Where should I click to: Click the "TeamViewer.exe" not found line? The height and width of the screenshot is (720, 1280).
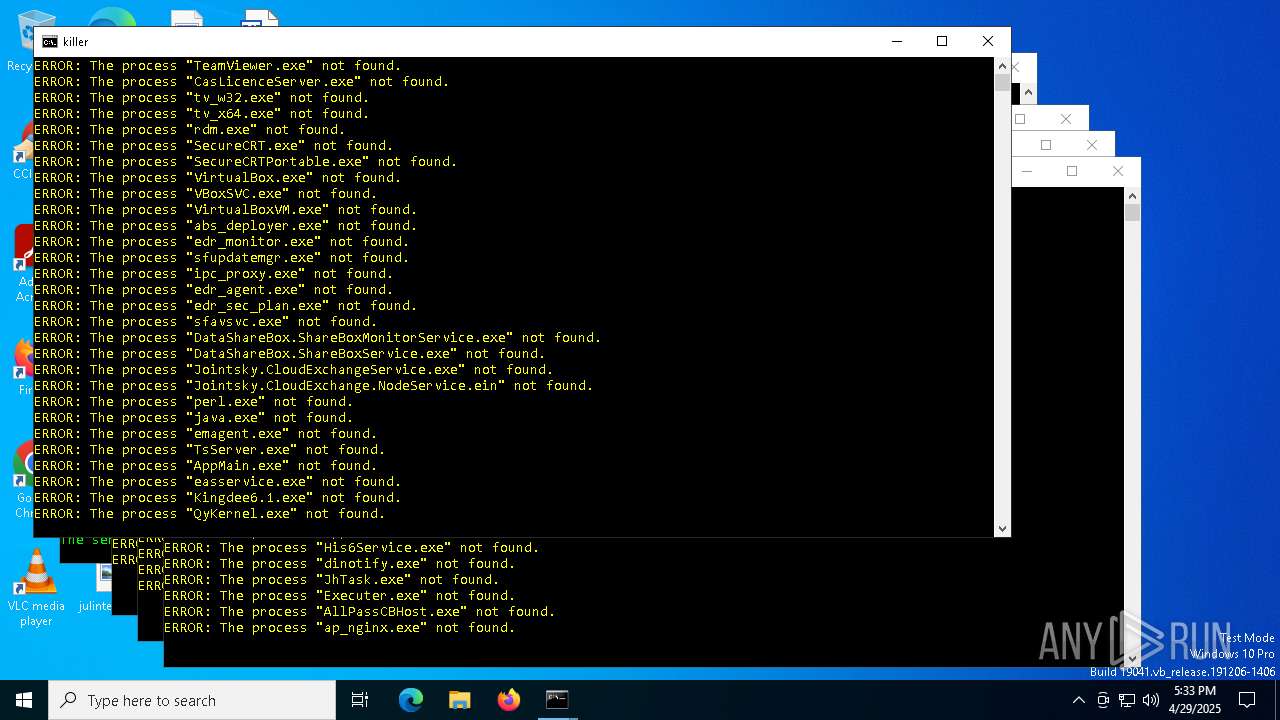point(217,66)
